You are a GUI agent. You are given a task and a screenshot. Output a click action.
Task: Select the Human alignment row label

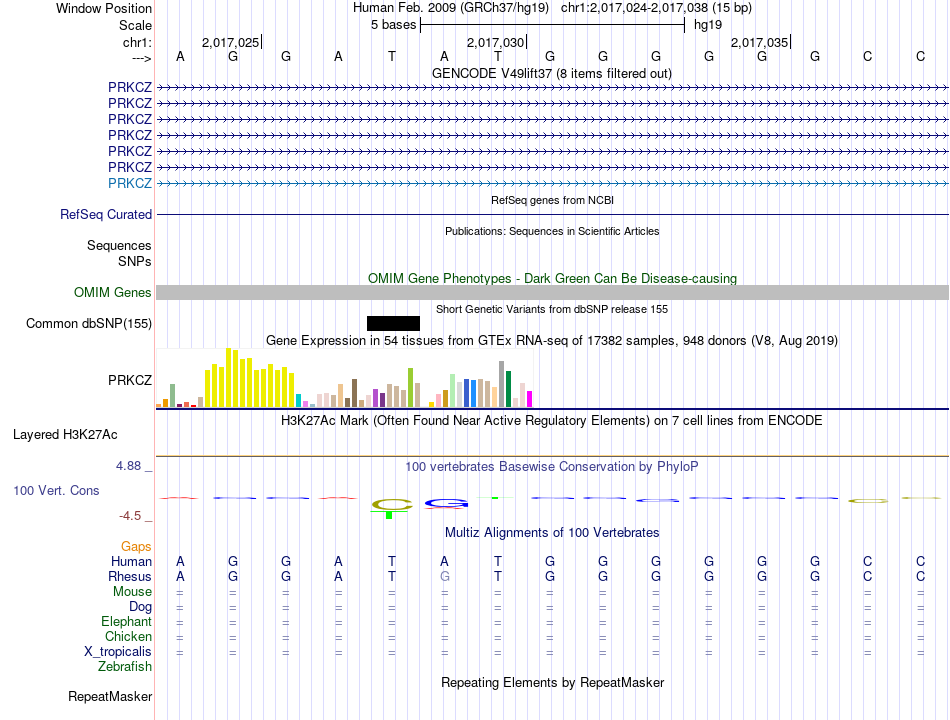coord(131,561)
